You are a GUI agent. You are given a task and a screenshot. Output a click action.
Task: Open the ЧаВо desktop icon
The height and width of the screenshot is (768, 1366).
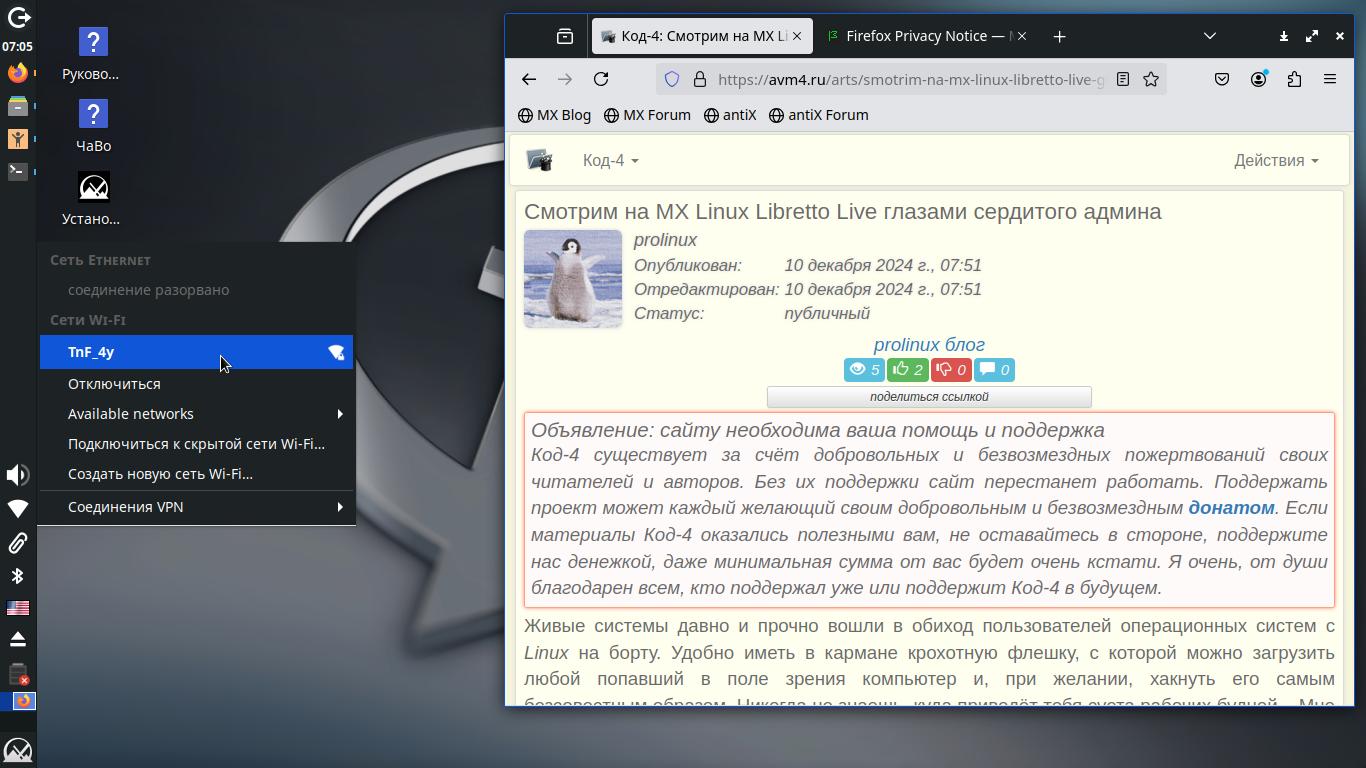point(93,126)
